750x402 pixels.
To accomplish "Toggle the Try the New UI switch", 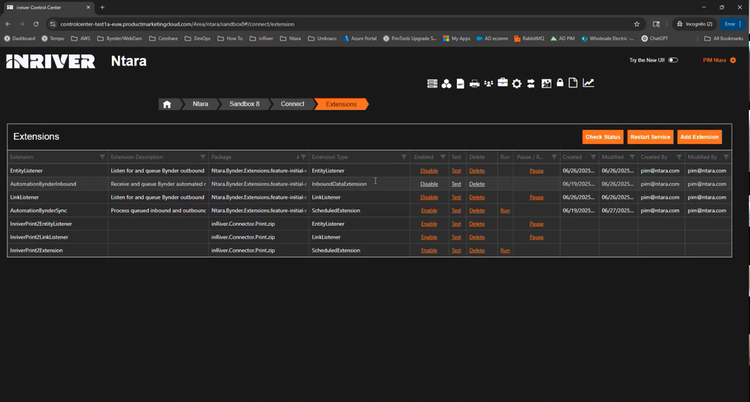I will click(x=673, y=60).
